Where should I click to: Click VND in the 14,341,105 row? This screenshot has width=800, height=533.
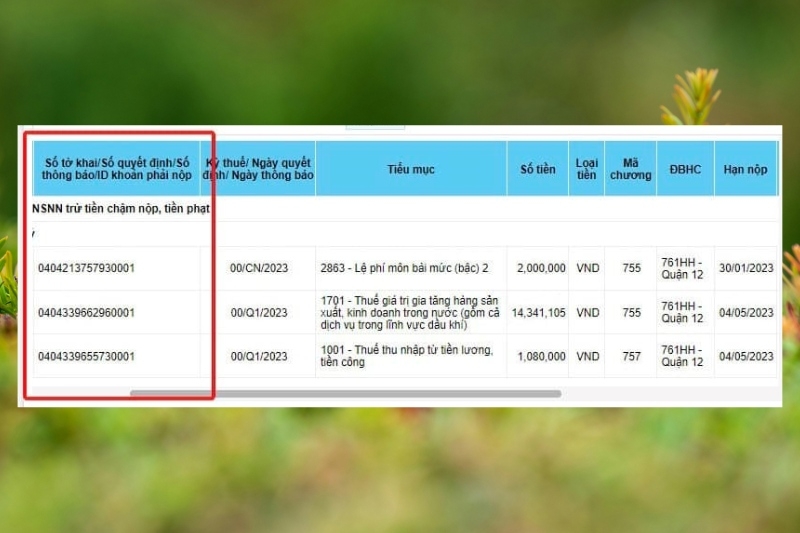pyautogui.click(x=587, y=313)
